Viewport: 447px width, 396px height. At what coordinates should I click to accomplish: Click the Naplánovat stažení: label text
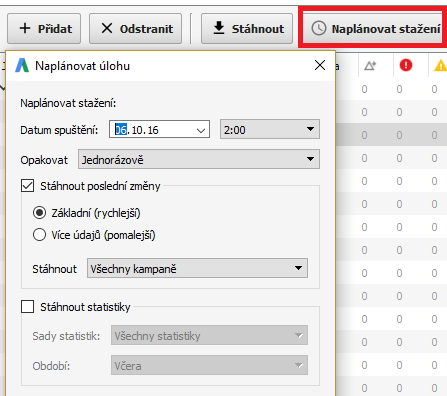(x=68, y=103)
